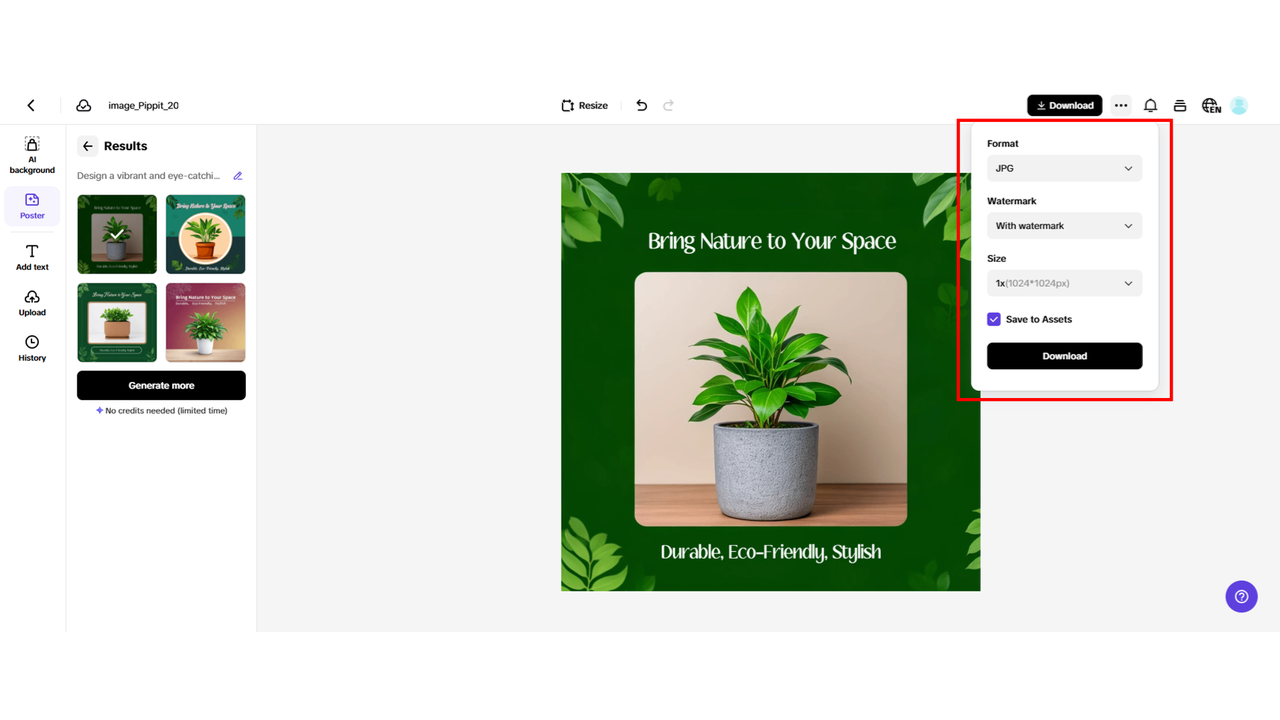Viewport: 1280px width, 720px height.
Task: Open the Watermark dropdown
Action: (x=1064, y=226)
